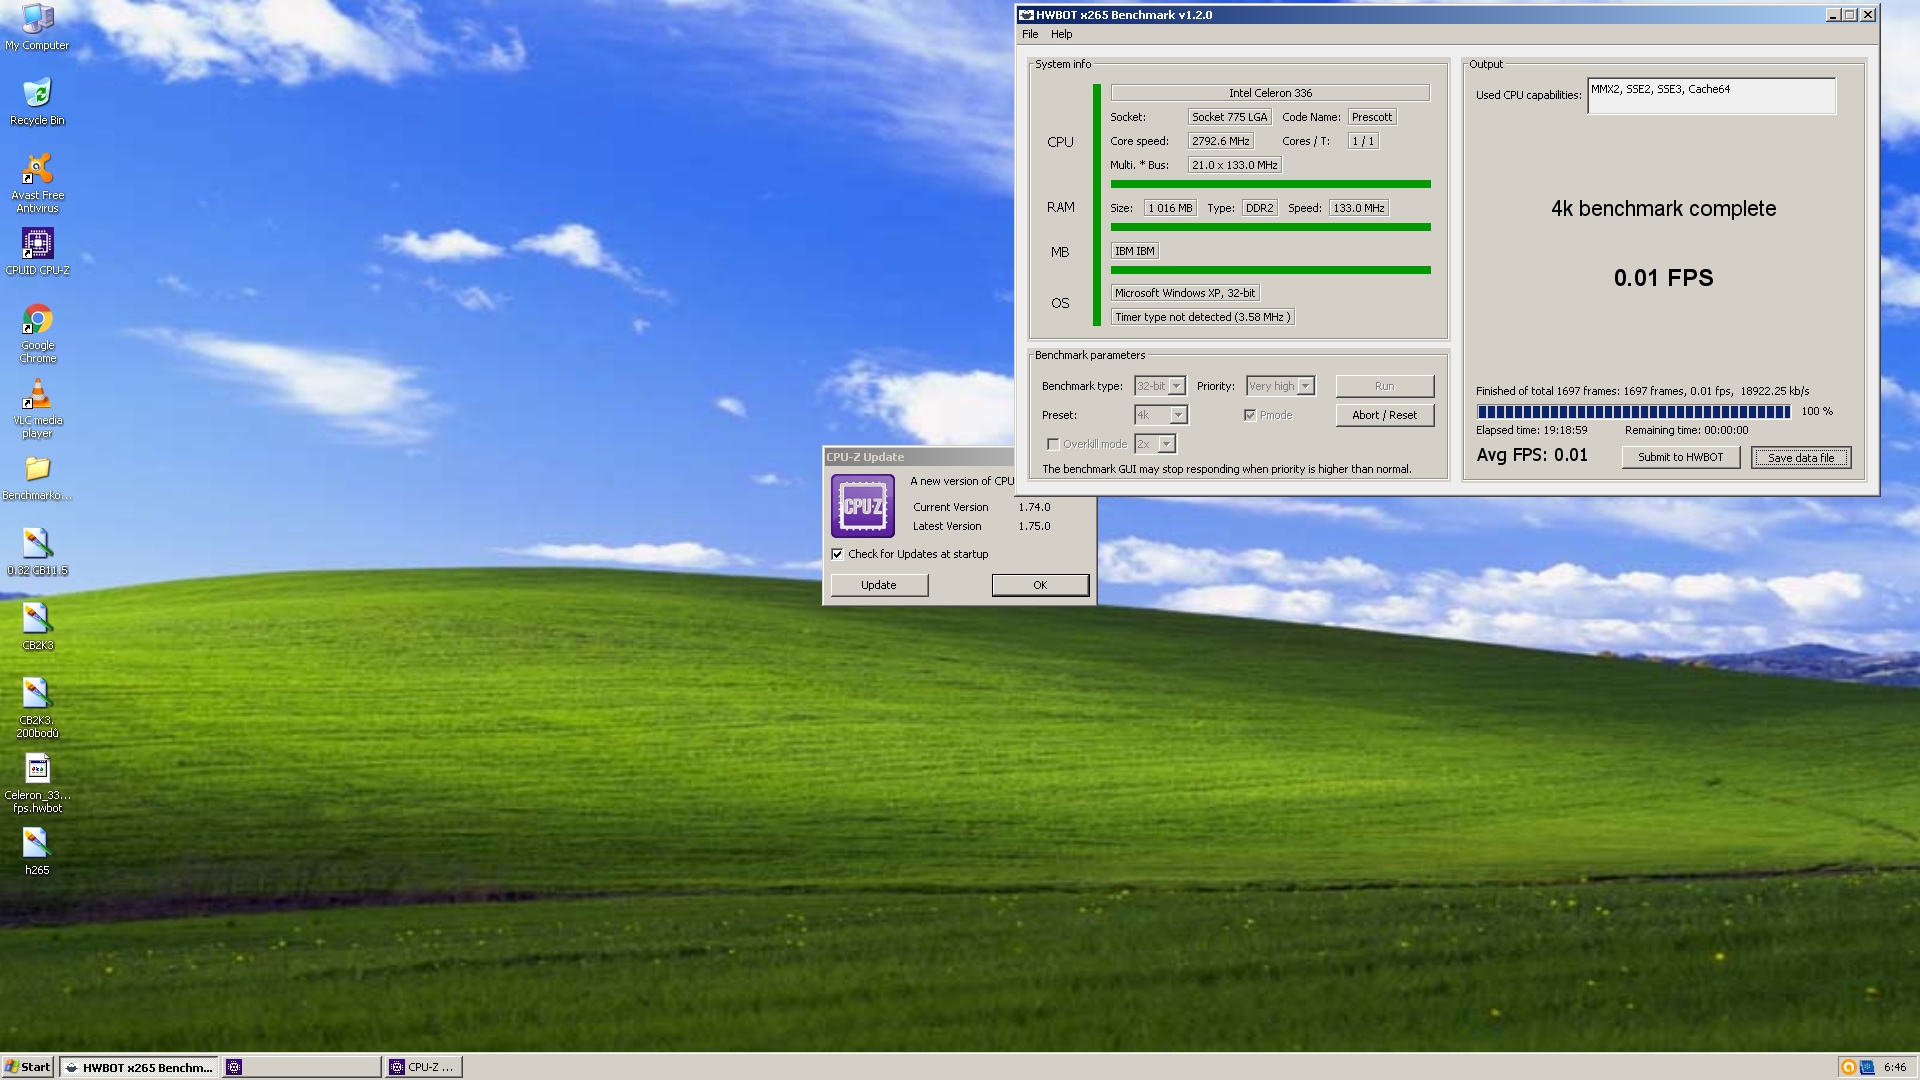Click Save data file button
Image resolution: width=1920 pixels, height=1080 pixels.
click(x=1801, y=457)
